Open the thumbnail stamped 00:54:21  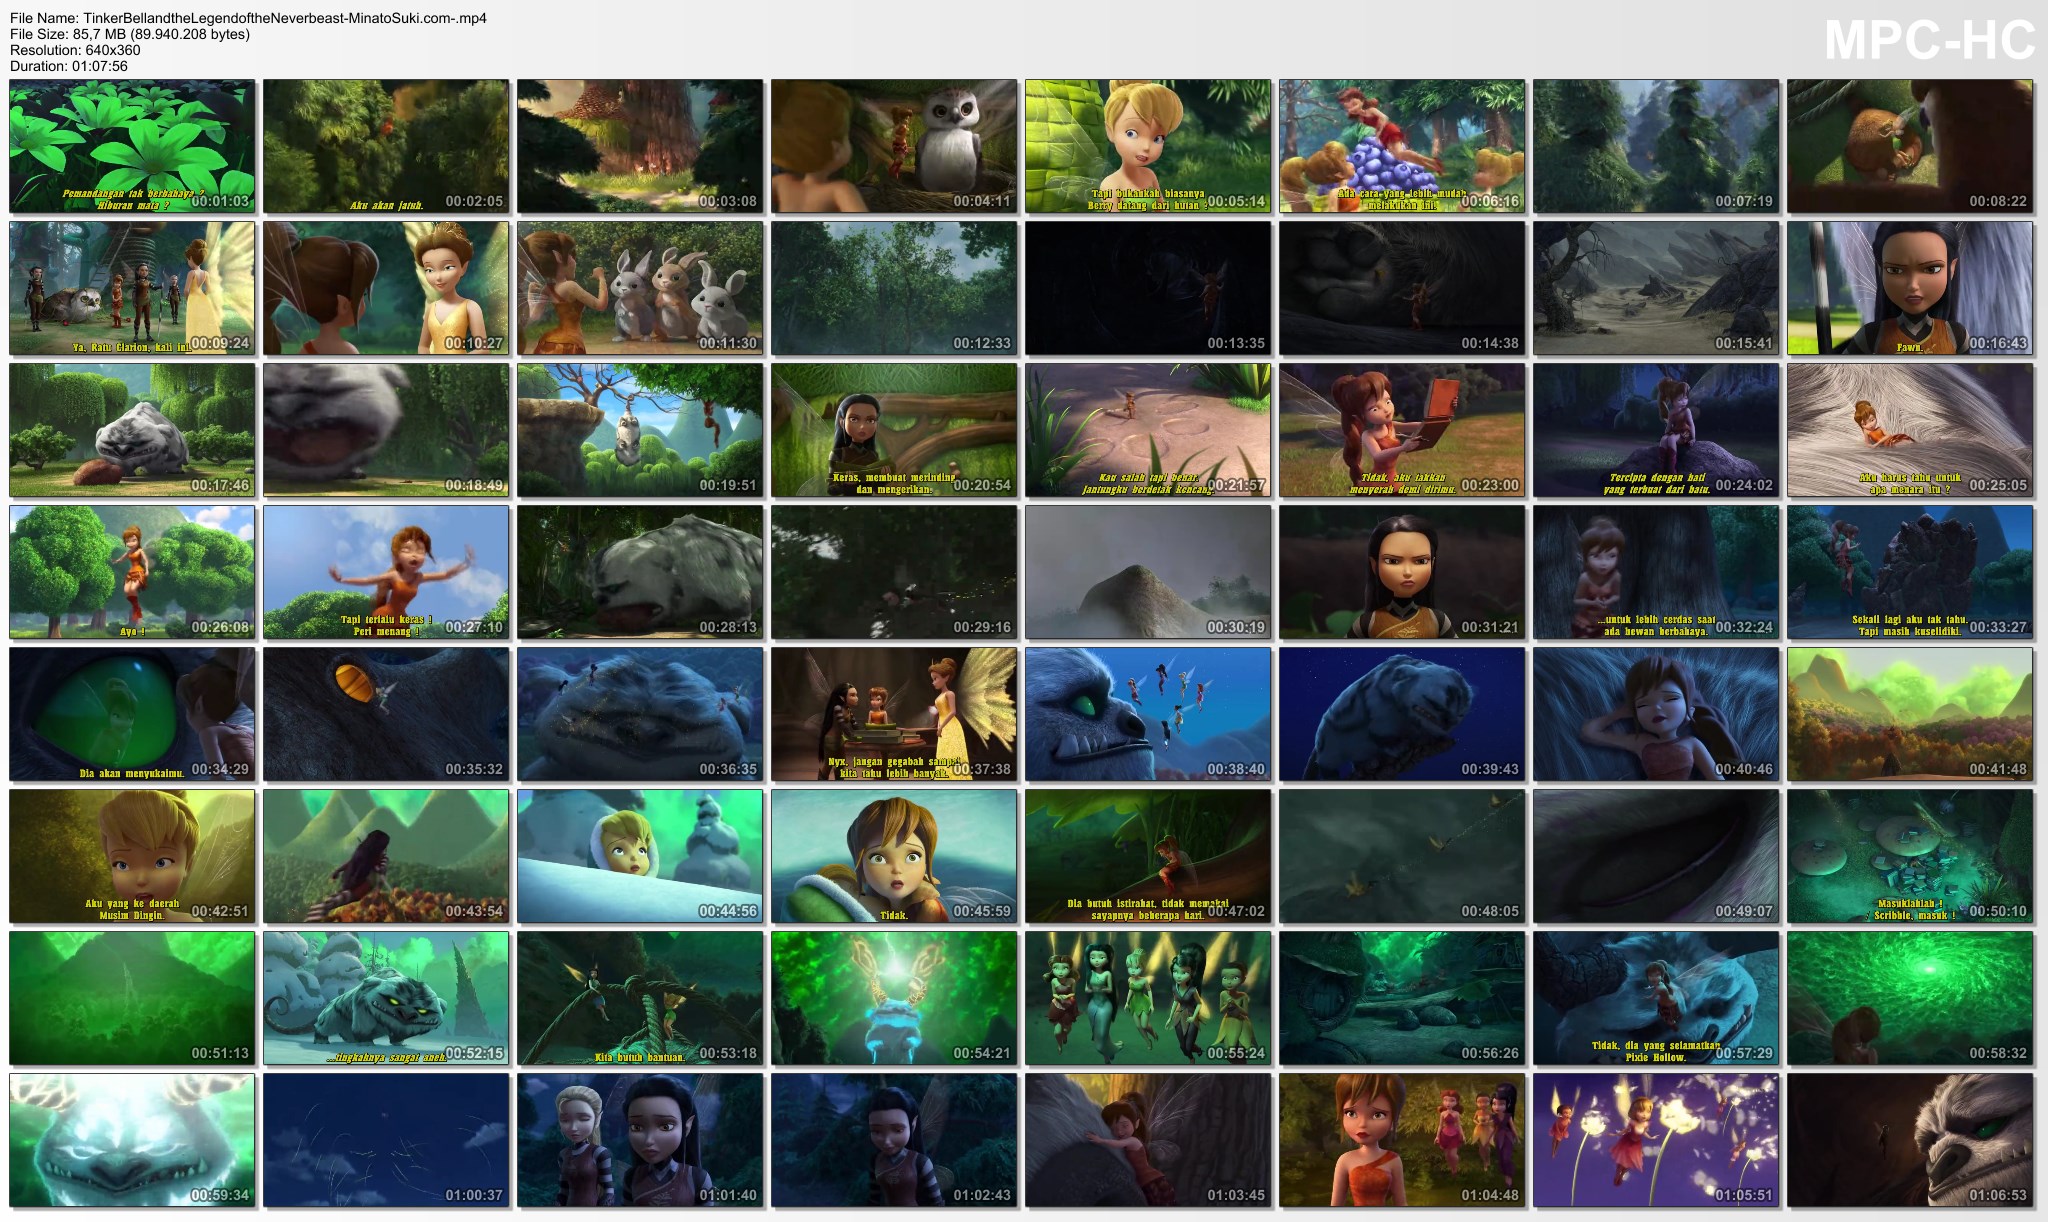(x=894, y=998)
